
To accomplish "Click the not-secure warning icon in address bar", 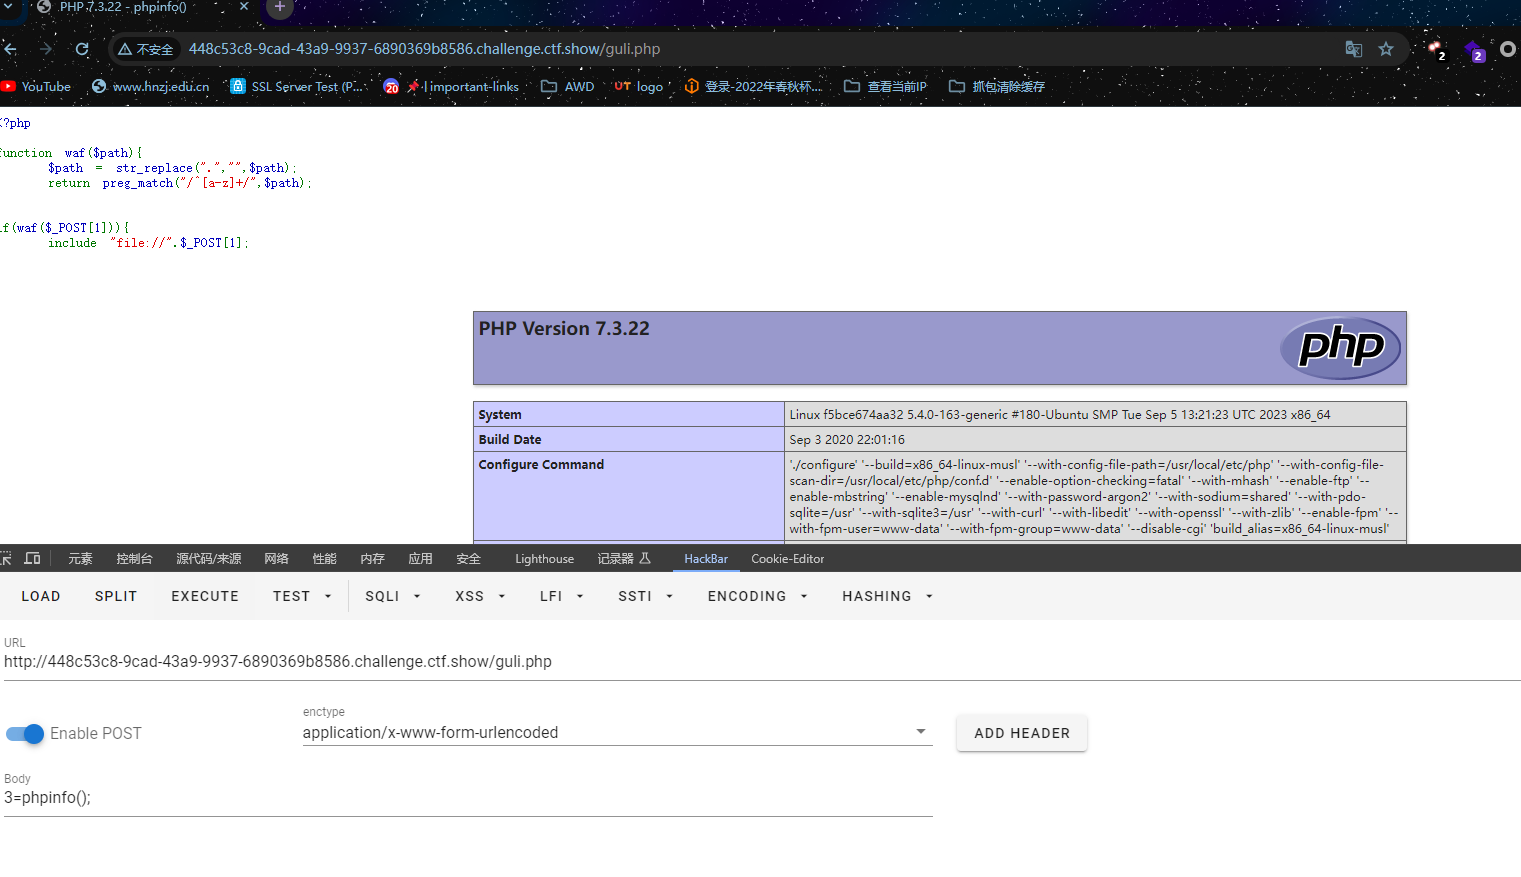I will pos(125,49).
